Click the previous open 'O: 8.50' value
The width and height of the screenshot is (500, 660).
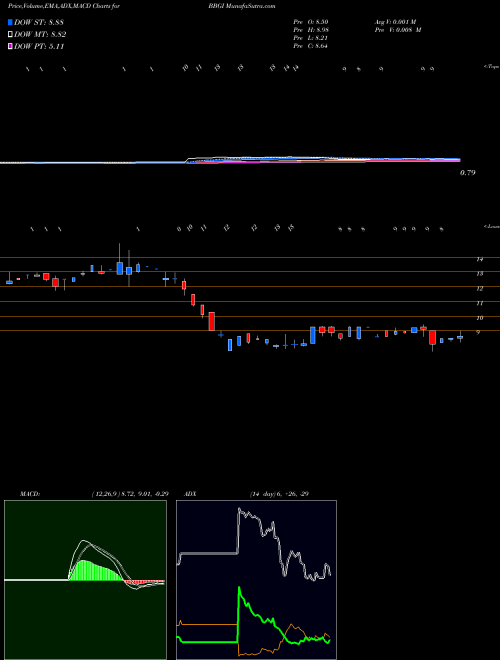(319, 21)
